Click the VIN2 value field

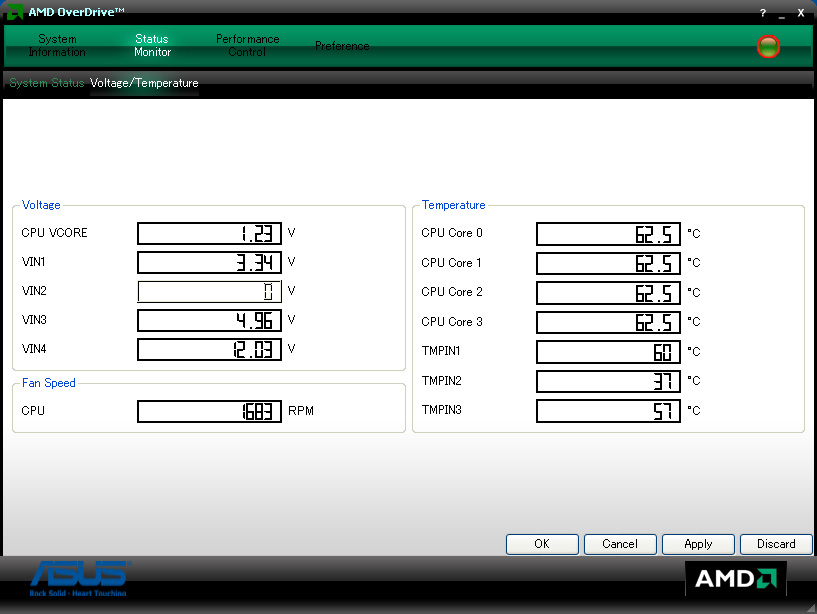(x=209, y=291)
